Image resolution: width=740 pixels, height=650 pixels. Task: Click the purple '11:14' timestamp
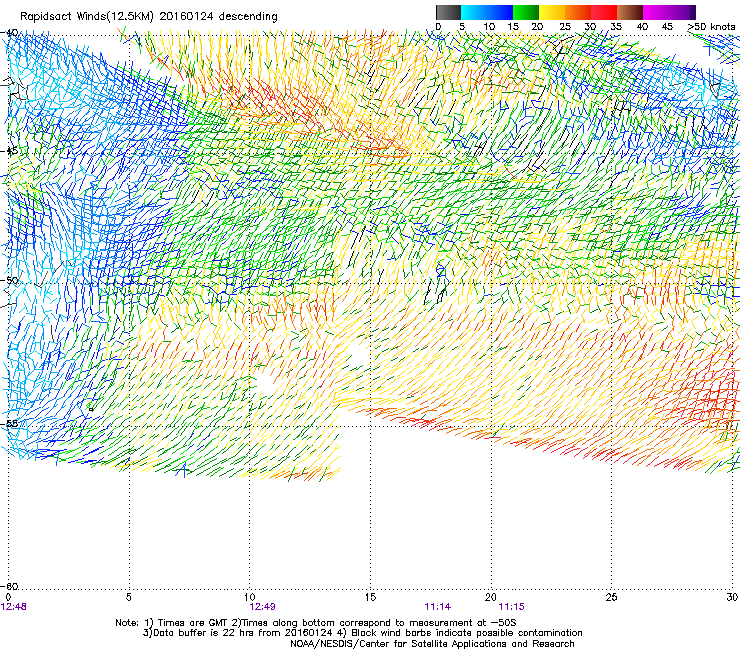point(437,607)
